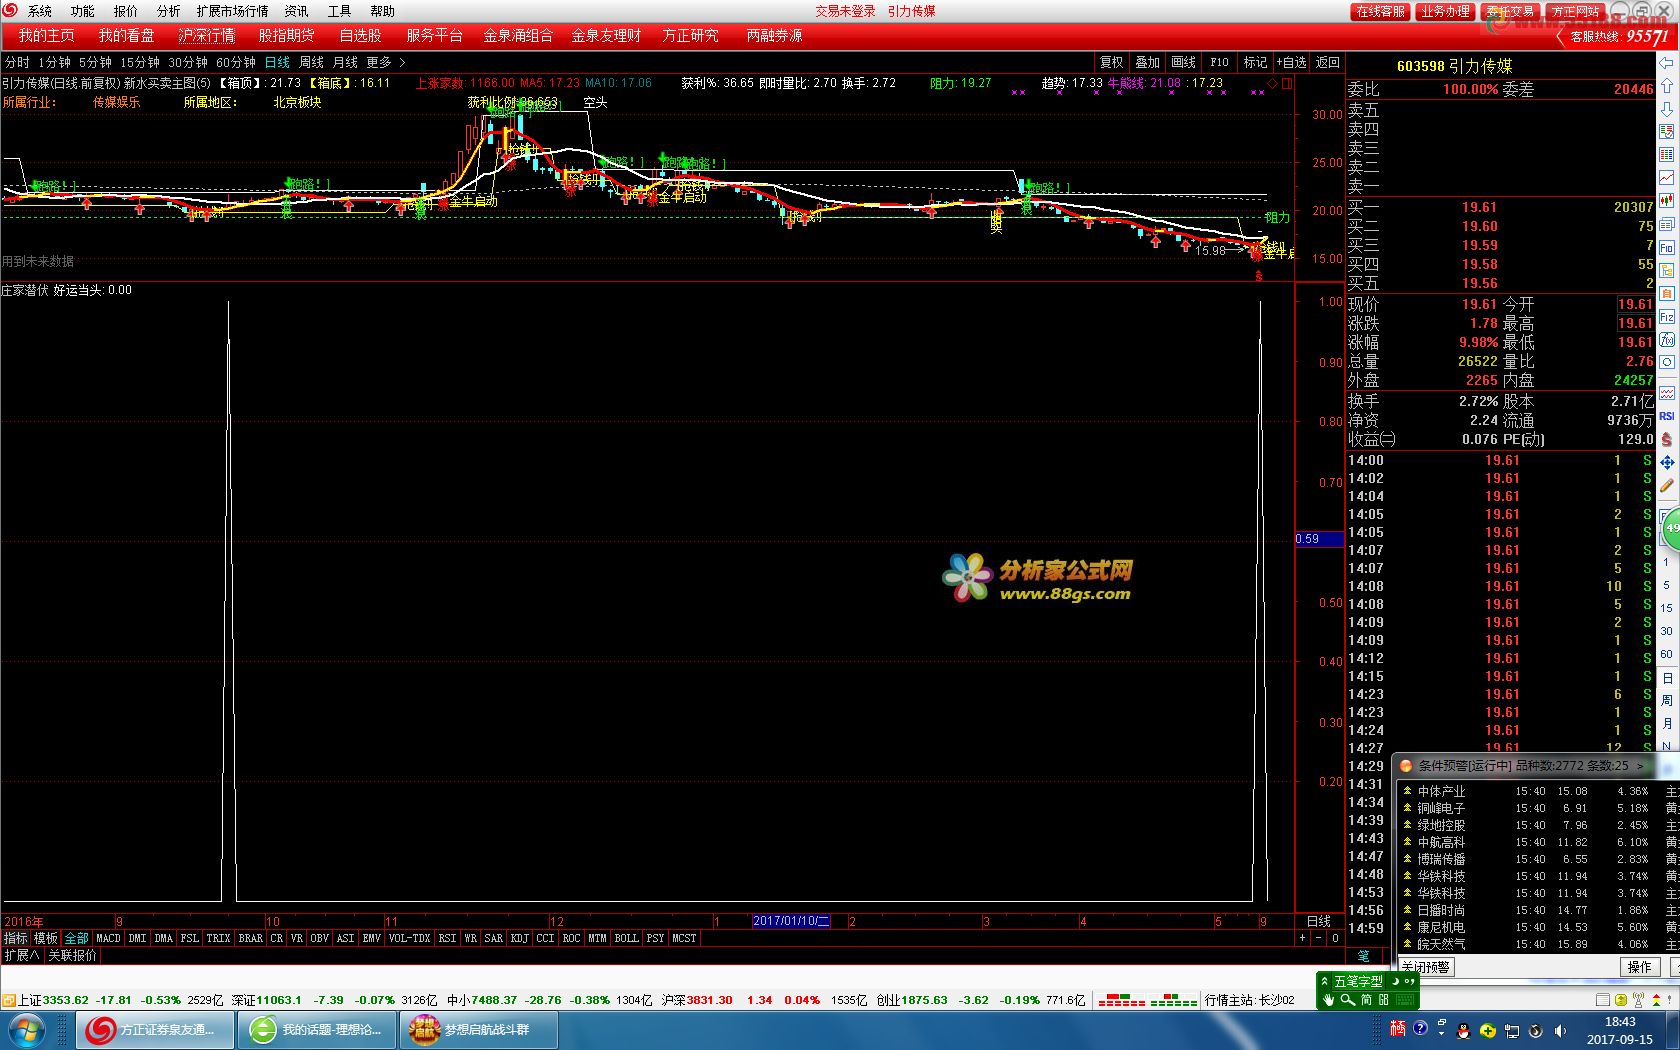Click the 复权 button
The width and height of the screenshot is (1680, 1050).
[x=1112, y=62]
